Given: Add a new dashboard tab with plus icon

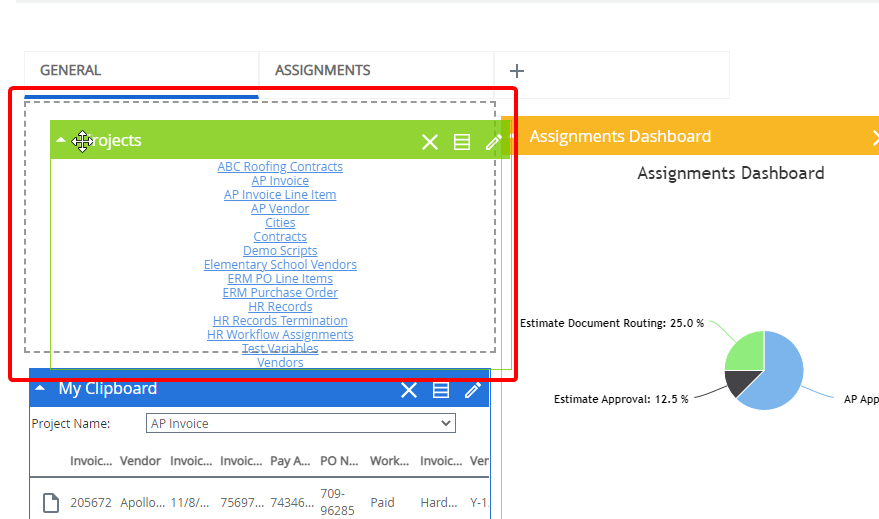Looking at the screenshot, I should pos(517,71).
